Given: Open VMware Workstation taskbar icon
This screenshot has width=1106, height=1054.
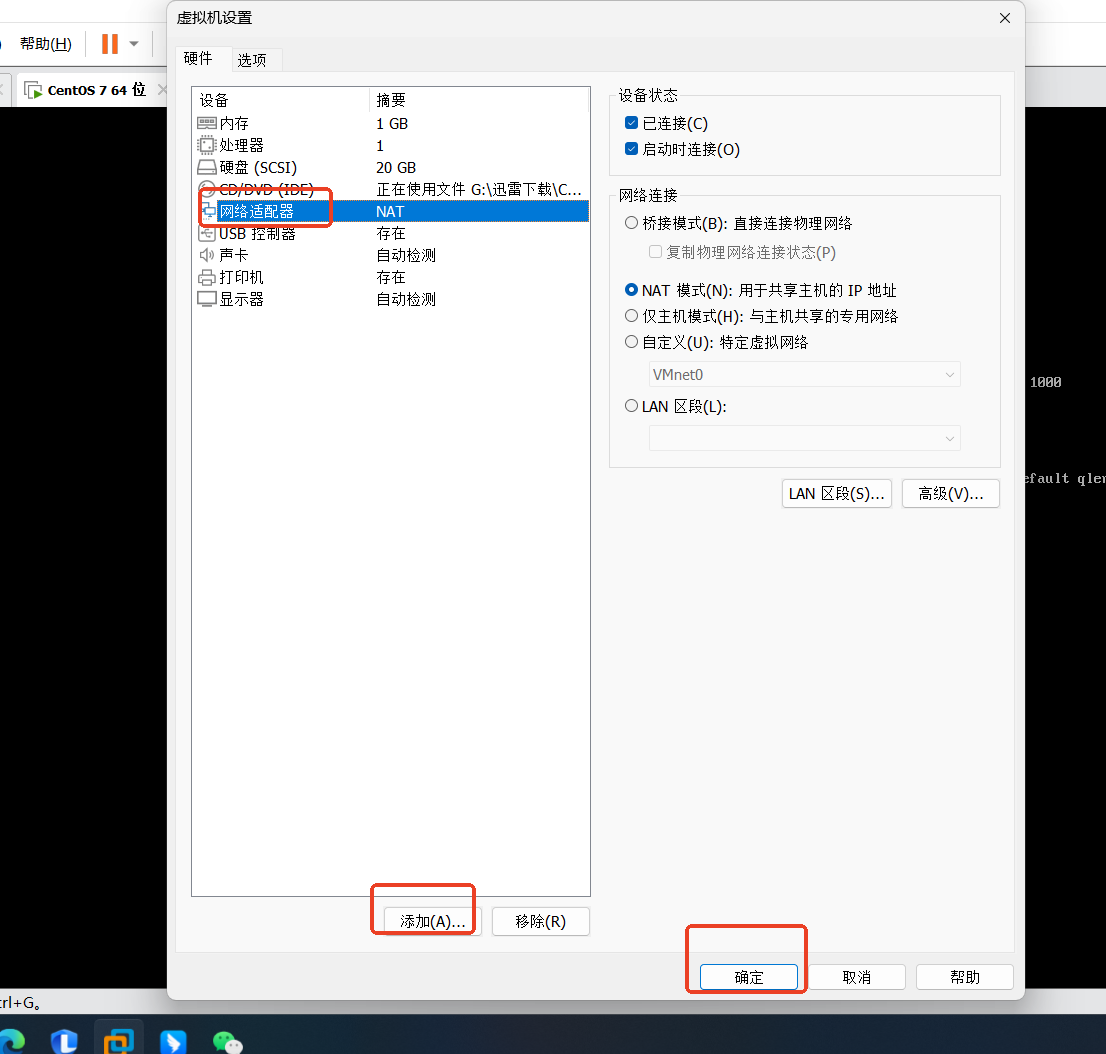Looking at the screenshot, I should click(118, 1041).
